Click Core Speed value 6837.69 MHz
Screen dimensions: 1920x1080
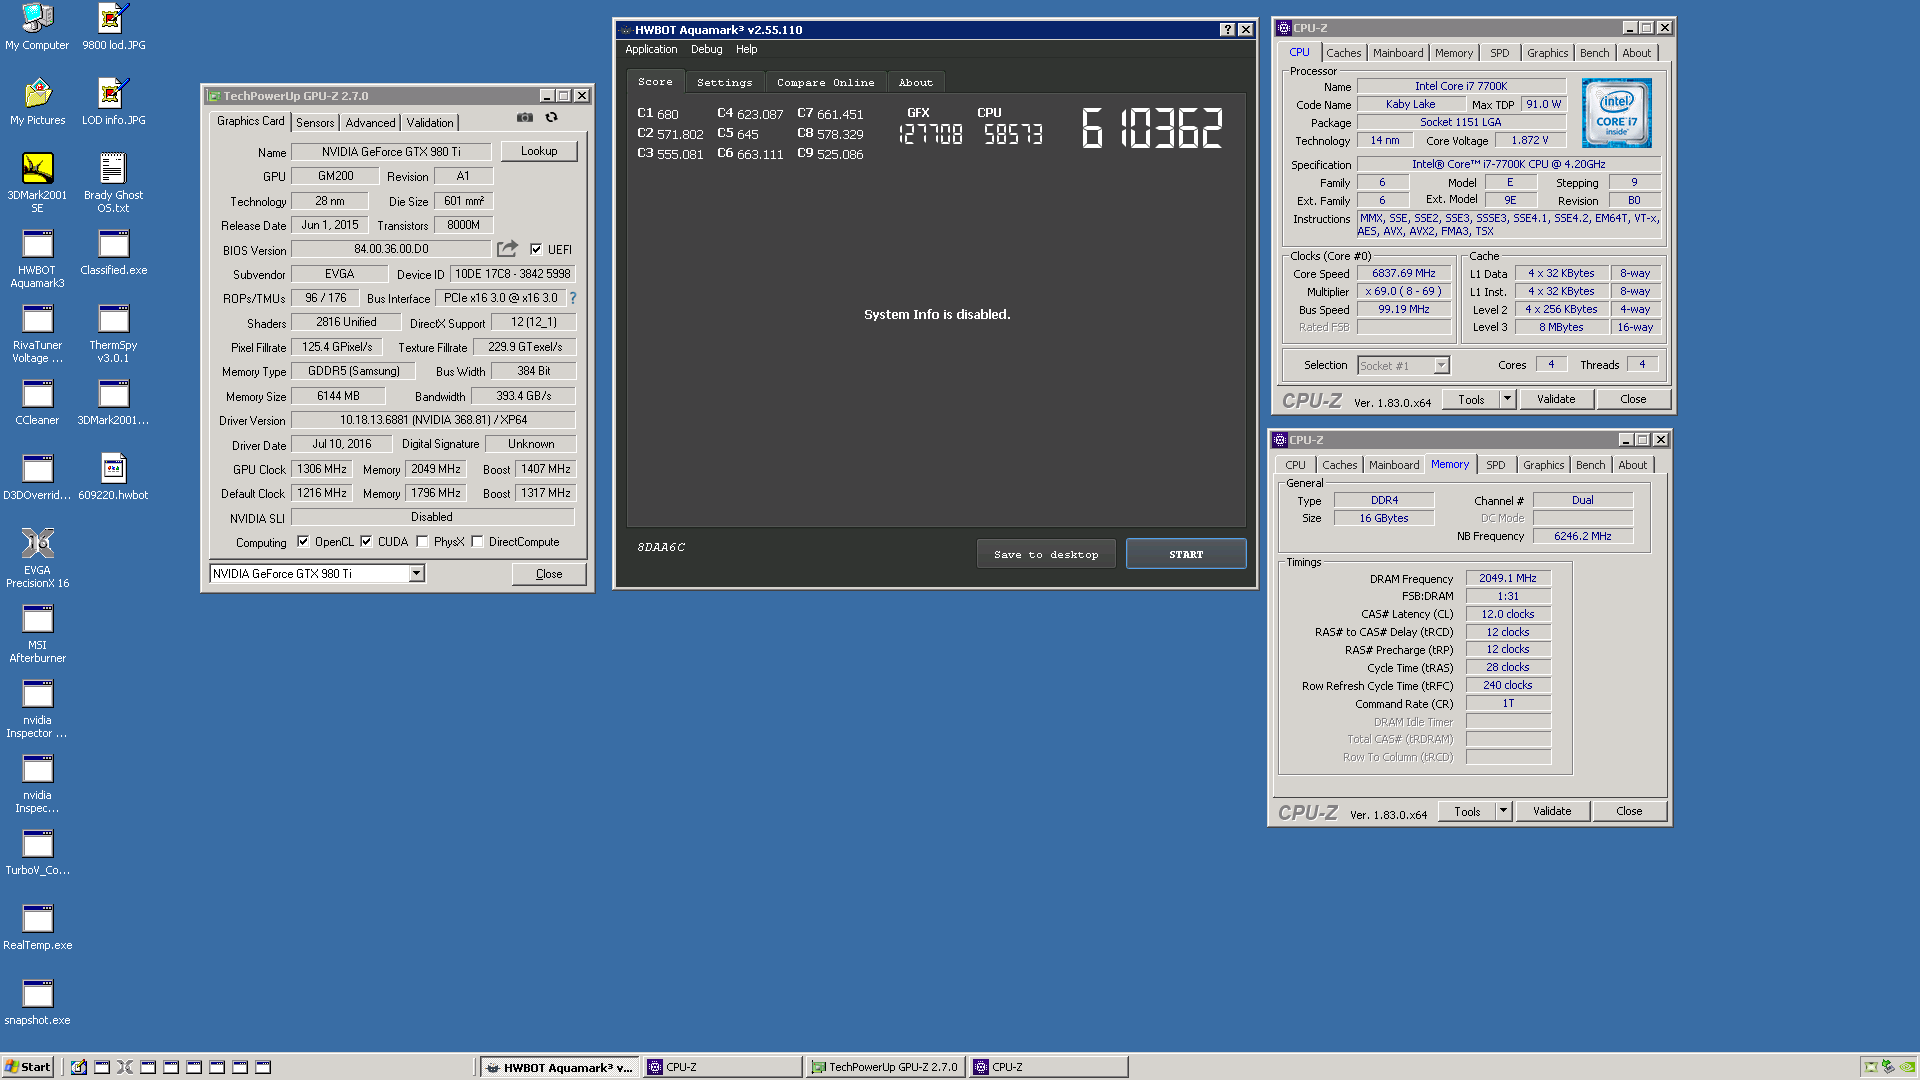pyautogui.click(x=1404, y=273)
